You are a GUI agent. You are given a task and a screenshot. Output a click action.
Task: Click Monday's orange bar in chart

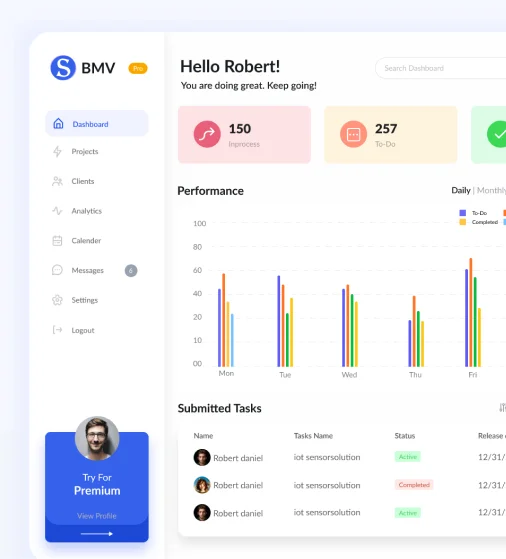pos(224,320)
